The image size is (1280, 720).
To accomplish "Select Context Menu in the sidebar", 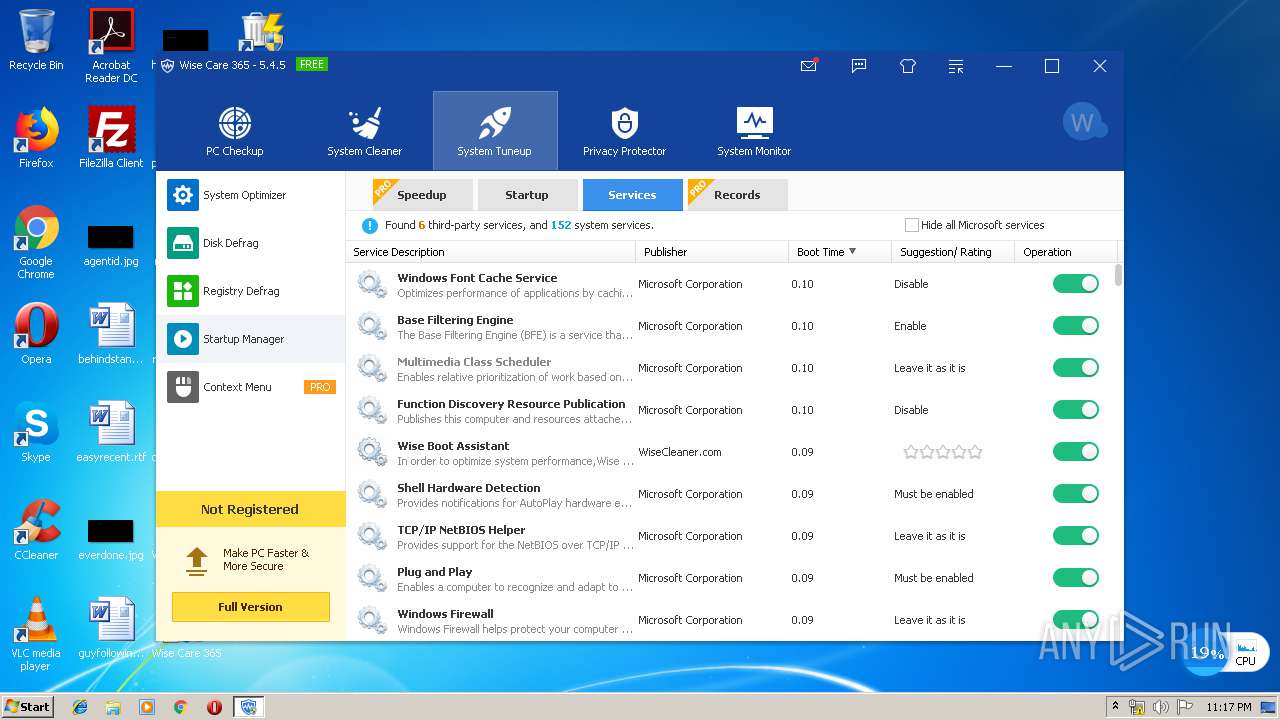I will pyautogui.click(x=250, y=387).
